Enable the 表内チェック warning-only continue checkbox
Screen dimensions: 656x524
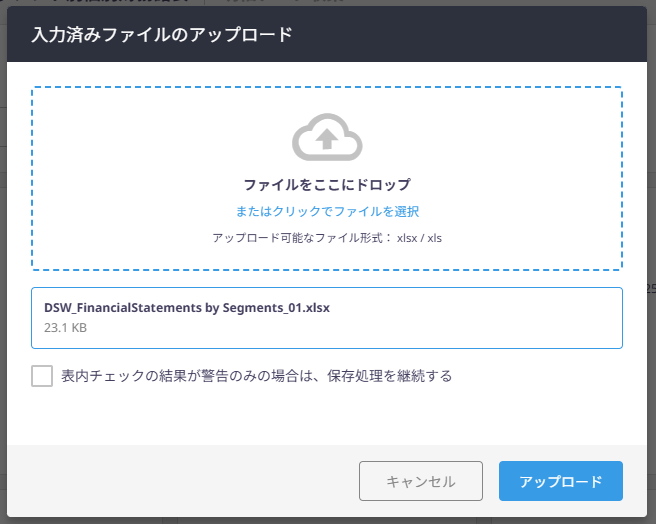coord(42,375)
